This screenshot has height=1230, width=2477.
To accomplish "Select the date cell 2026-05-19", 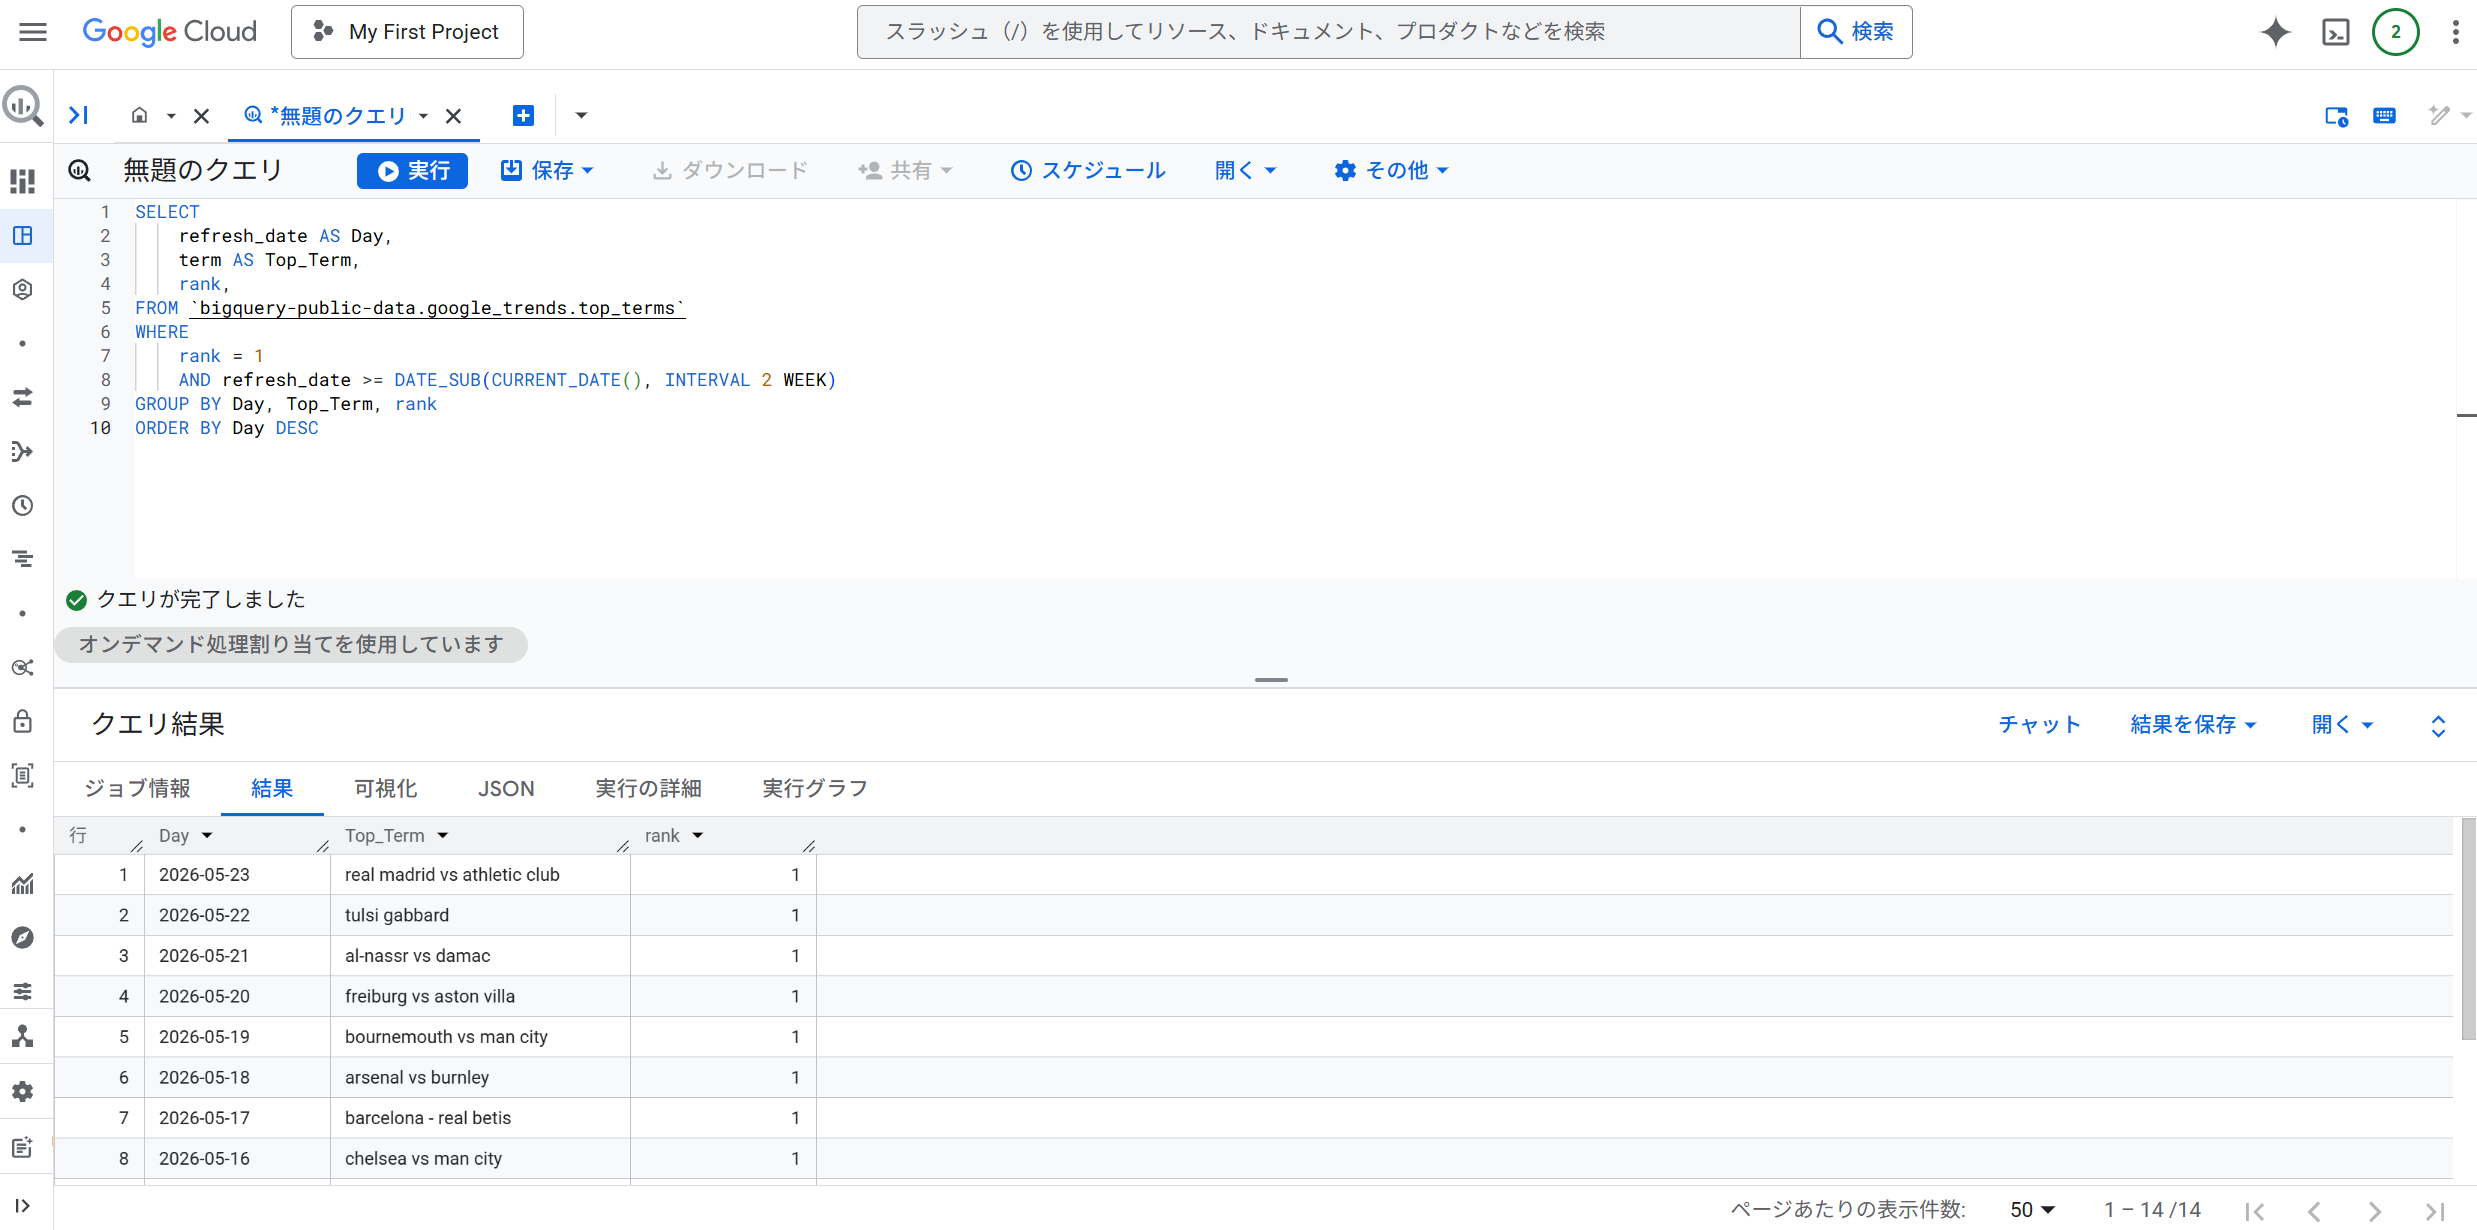I will (x=237, y=1037).
